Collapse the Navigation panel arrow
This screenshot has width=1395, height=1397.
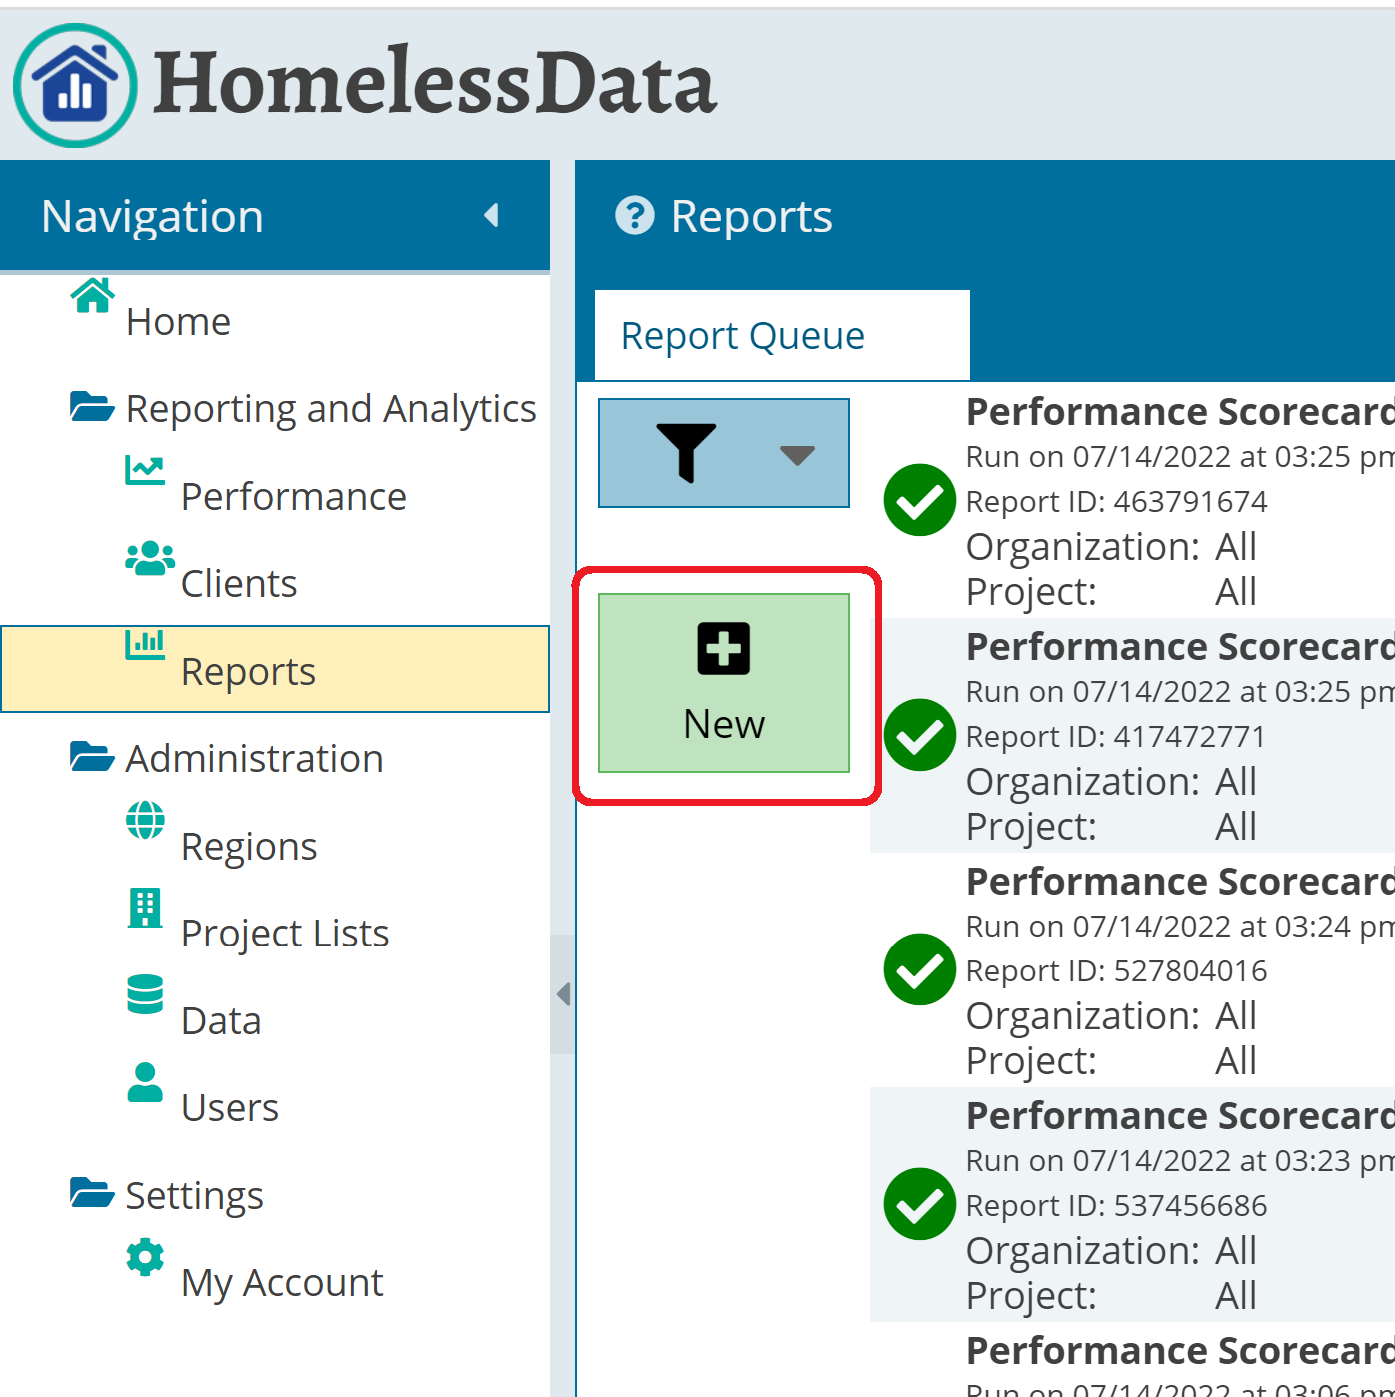(491, 215)
